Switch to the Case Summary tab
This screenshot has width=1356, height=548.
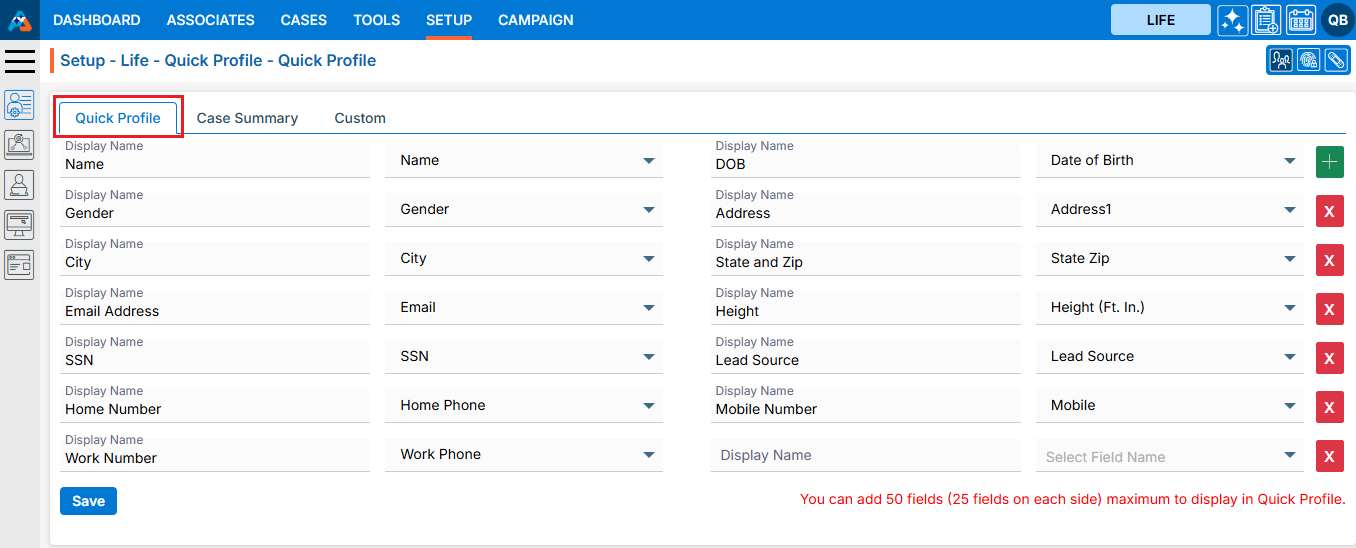[x=247, y=118]
